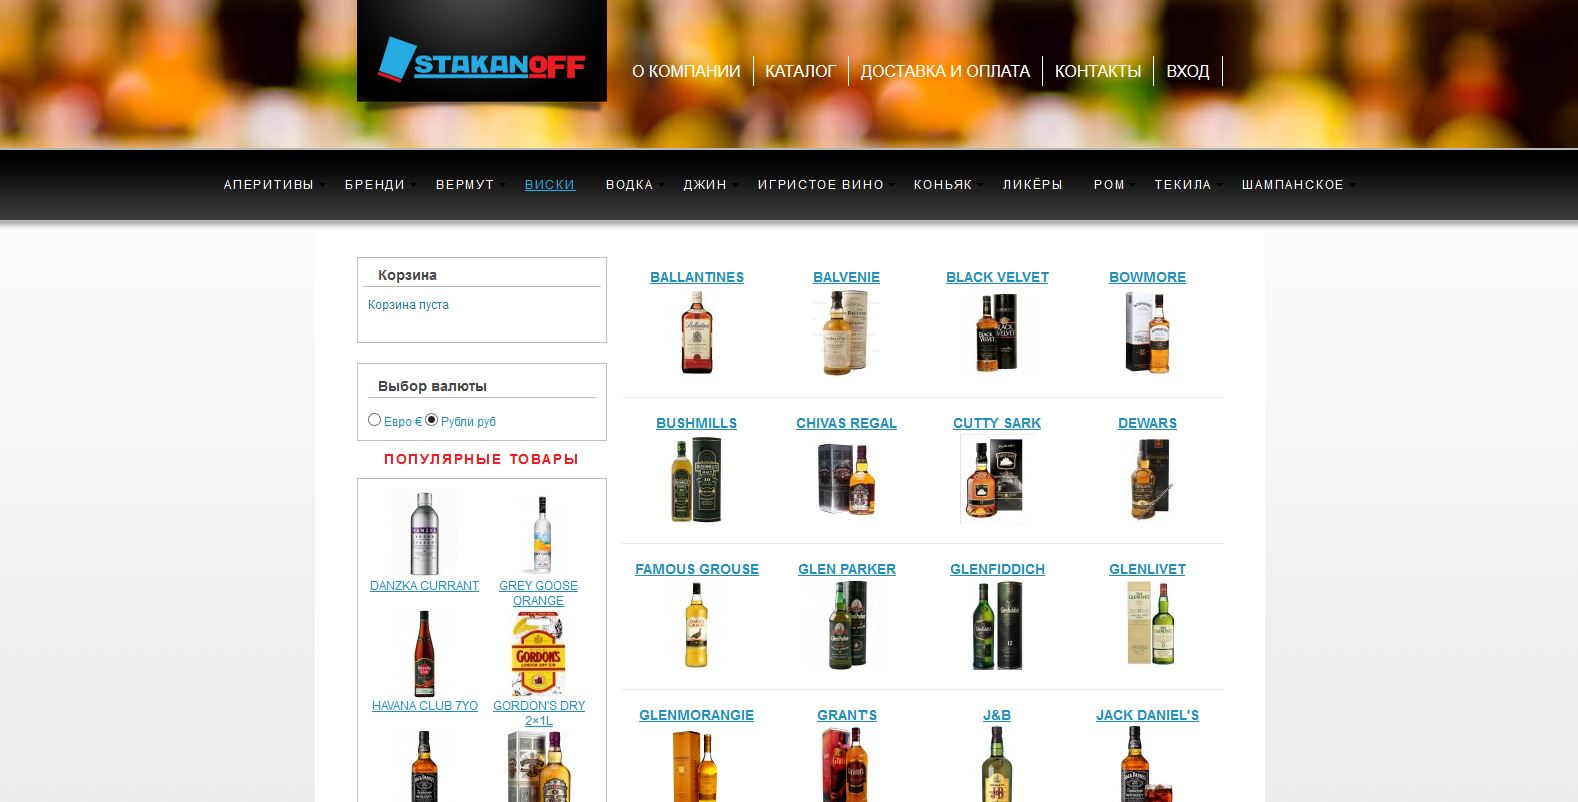Follow the BALLANTINES text link
Screen dimensions: 1578x802
click(x=697, y=277)
